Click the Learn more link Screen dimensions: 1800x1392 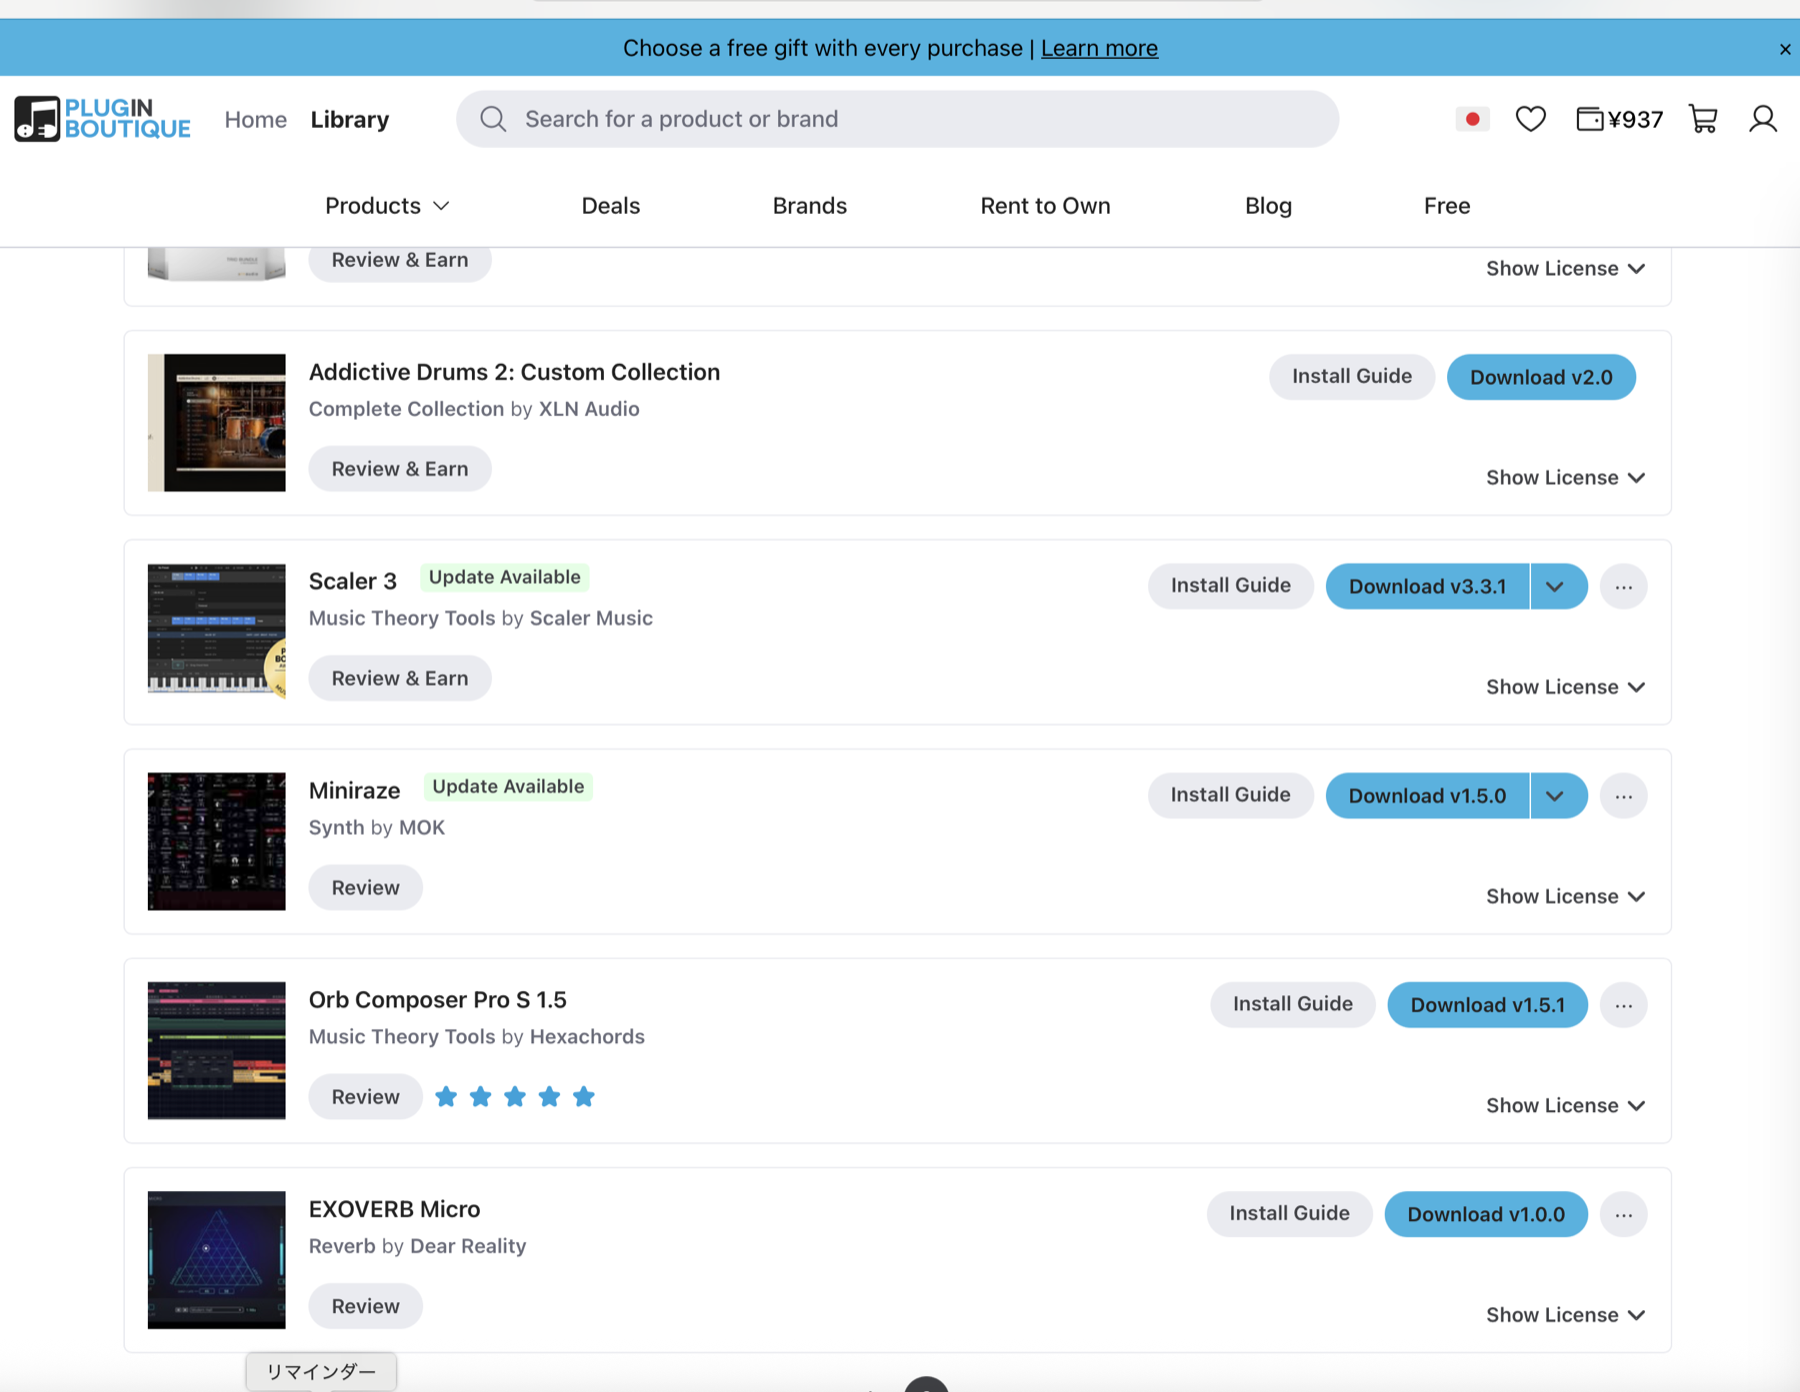1099,48
